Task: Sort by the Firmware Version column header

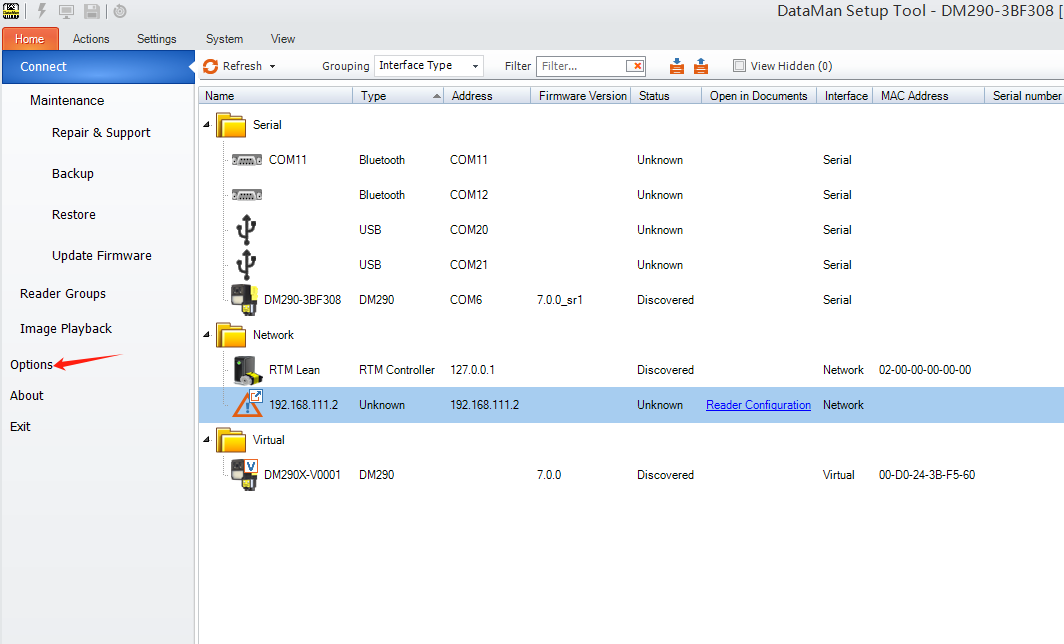Action: pyautogui.click(x=582, y=96)
